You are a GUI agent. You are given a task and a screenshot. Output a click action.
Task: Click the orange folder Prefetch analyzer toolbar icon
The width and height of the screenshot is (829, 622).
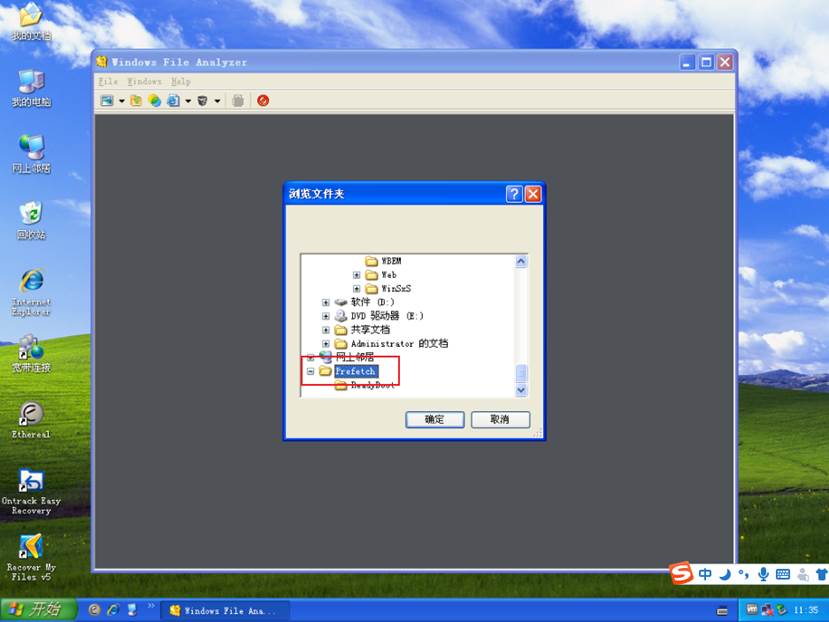[x=136, y=100]
